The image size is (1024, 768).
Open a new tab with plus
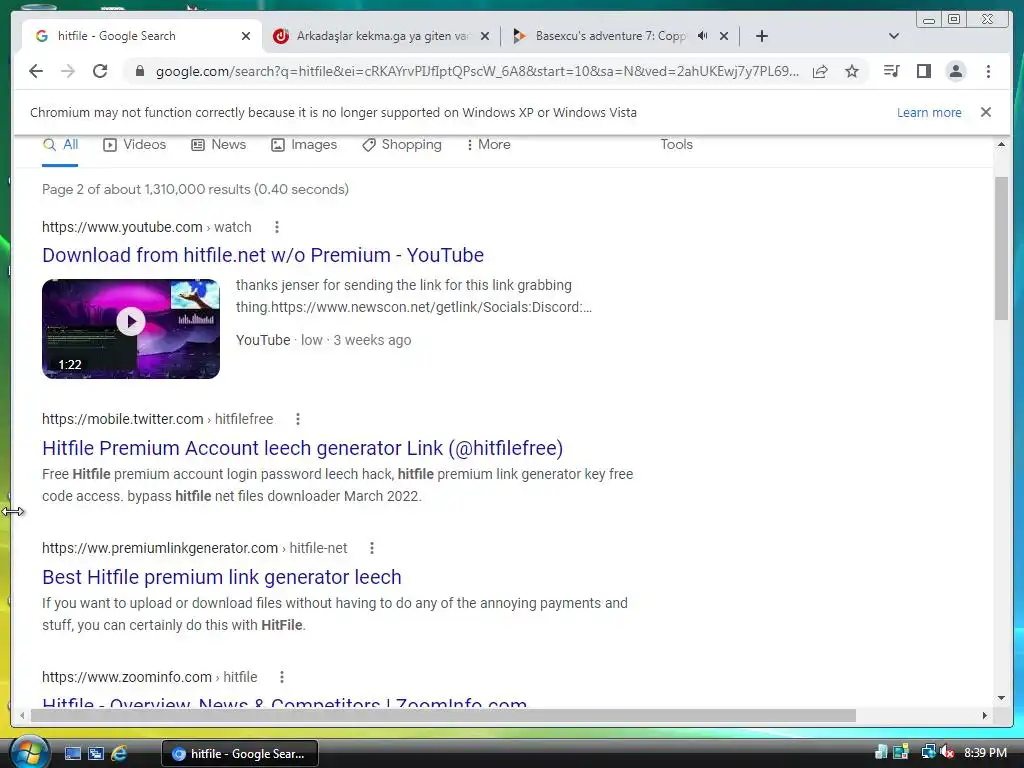click(761, 36)
